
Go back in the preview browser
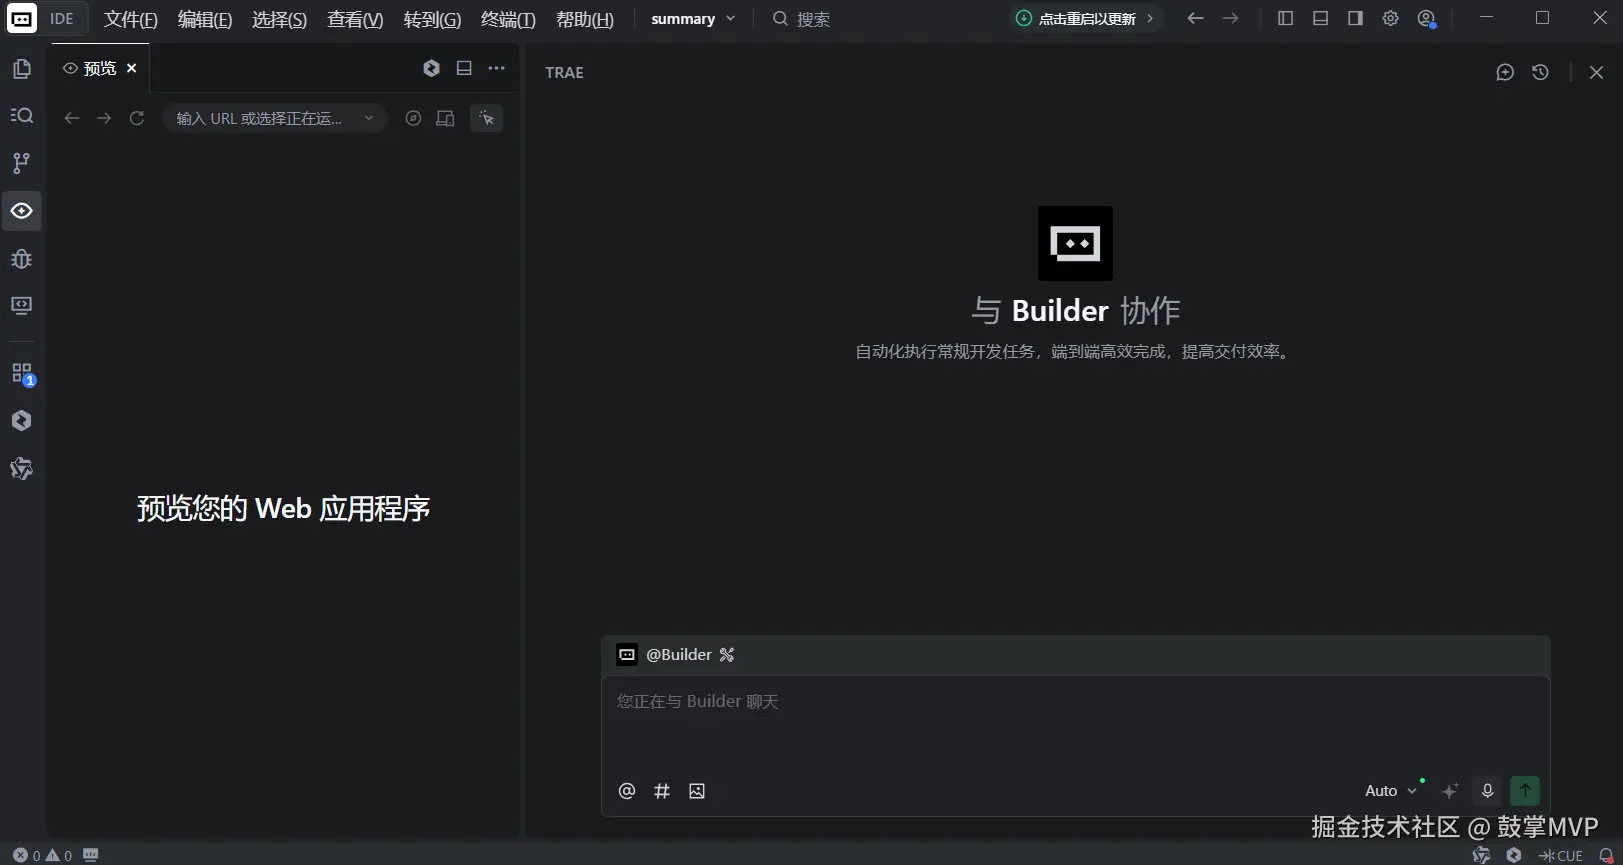pos(71,118)
